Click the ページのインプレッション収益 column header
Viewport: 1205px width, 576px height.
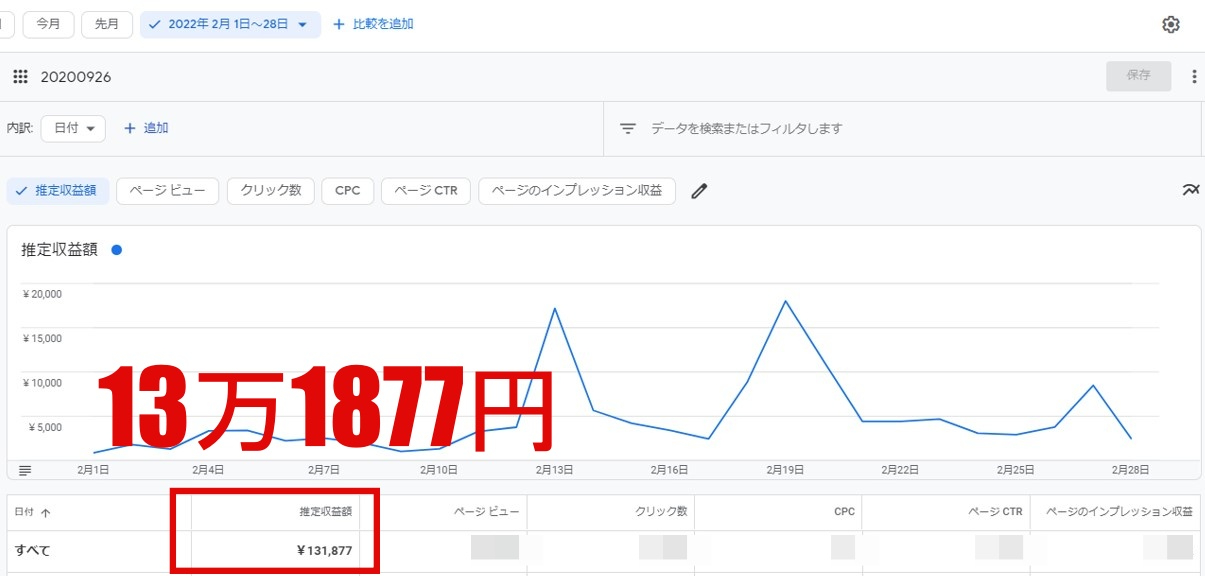[x=1119, y=512]
